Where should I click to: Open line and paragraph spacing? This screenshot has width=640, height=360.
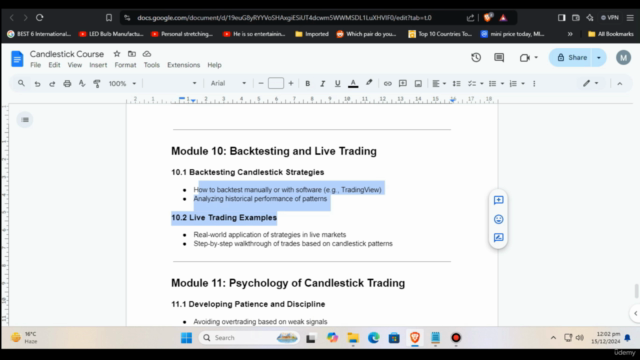[x=456, y=84]
